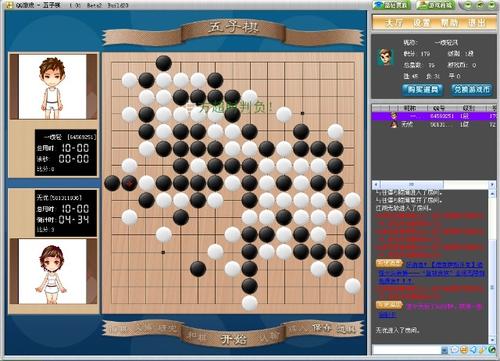Choose 退出 to exit the game
The image size is (500, 361).
tap(477, 23)
